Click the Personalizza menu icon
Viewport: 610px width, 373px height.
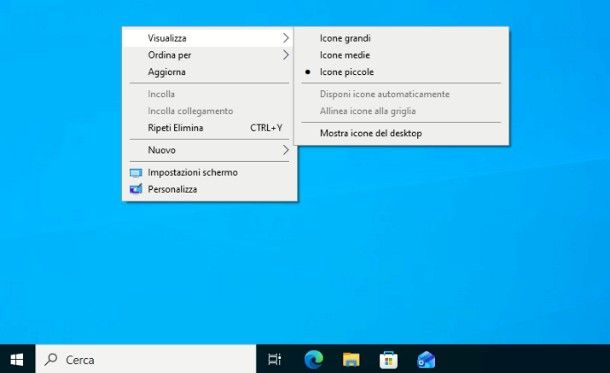point(136,189)
